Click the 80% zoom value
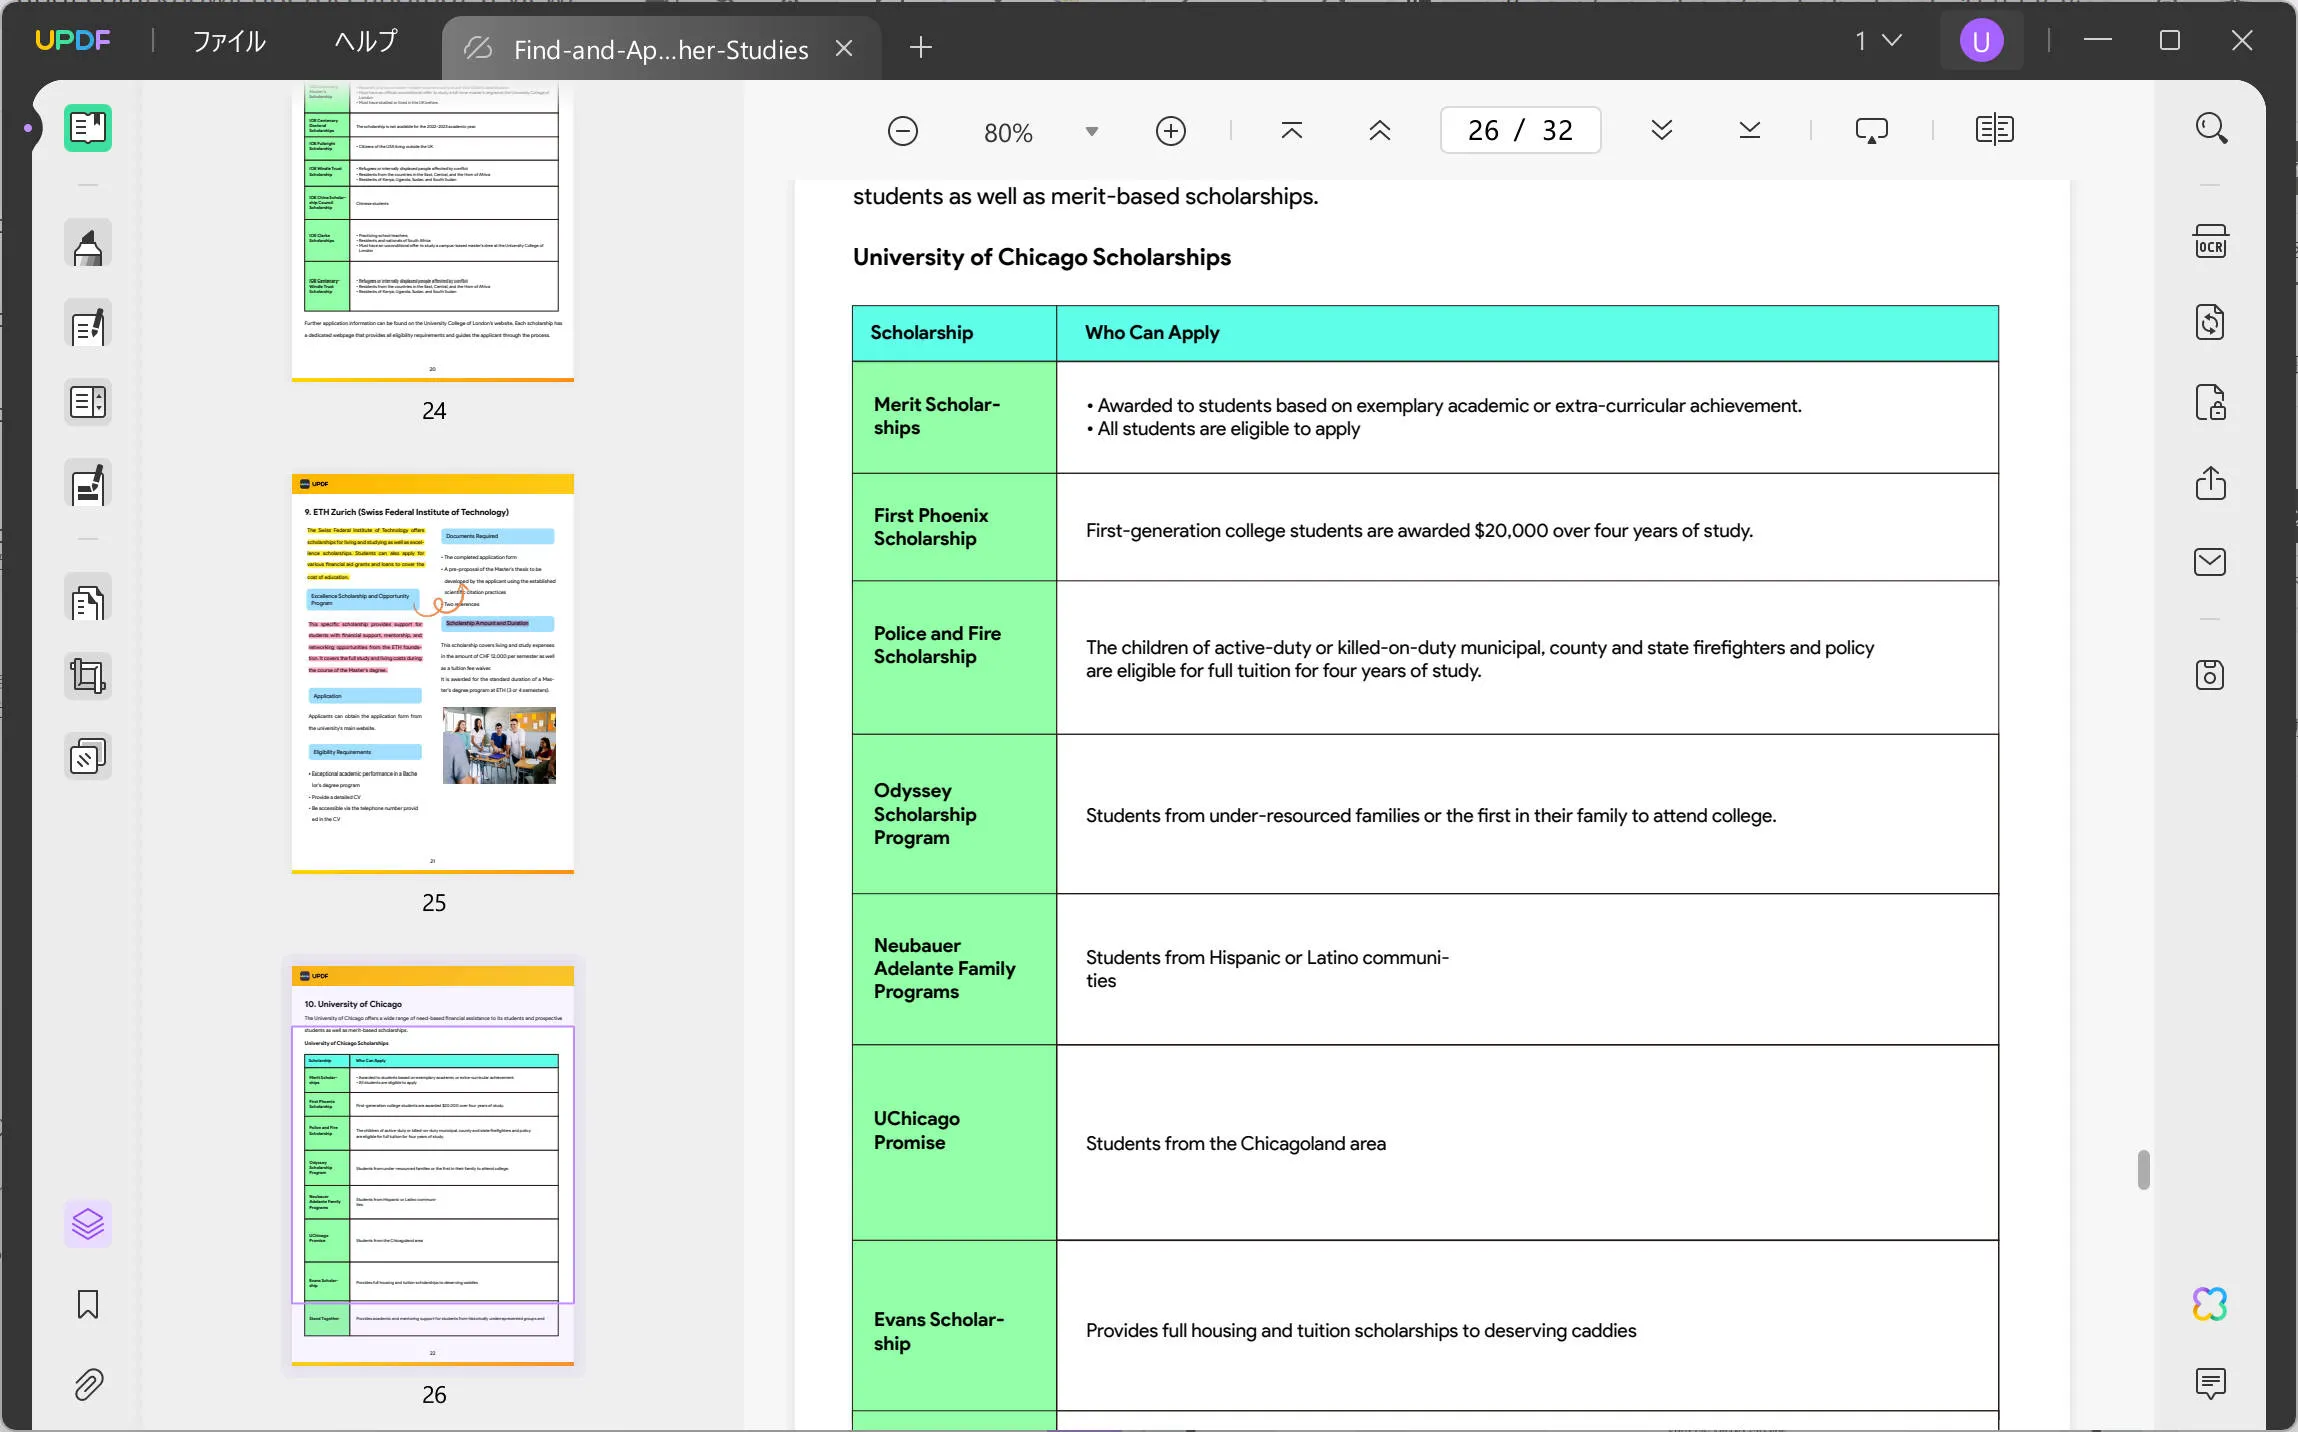 click(1008, 133)
